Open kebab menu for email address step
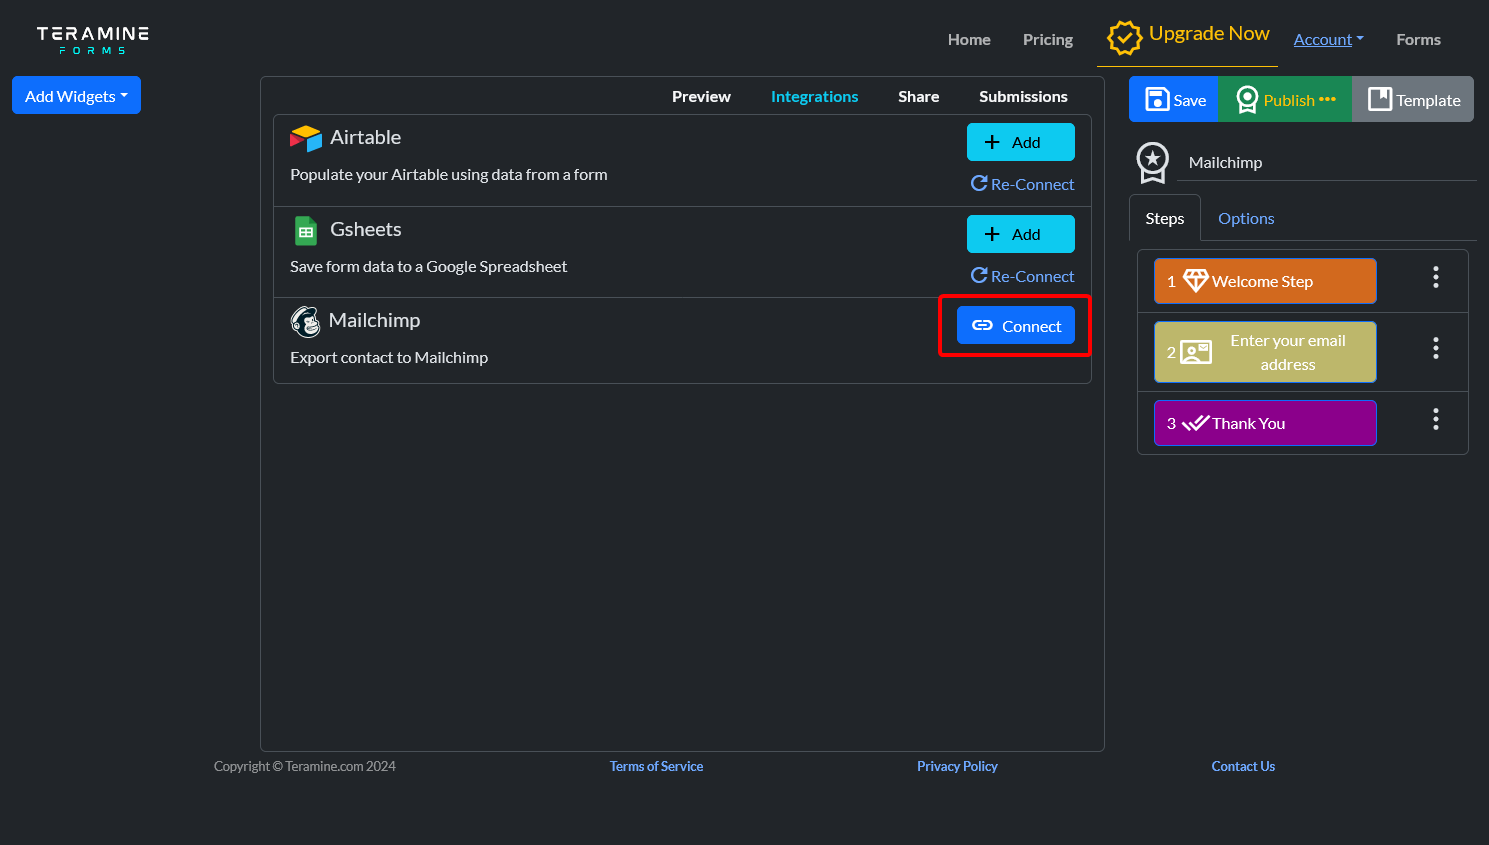The width and height of the screenshot is (1489, 845). click(1436, 348)
